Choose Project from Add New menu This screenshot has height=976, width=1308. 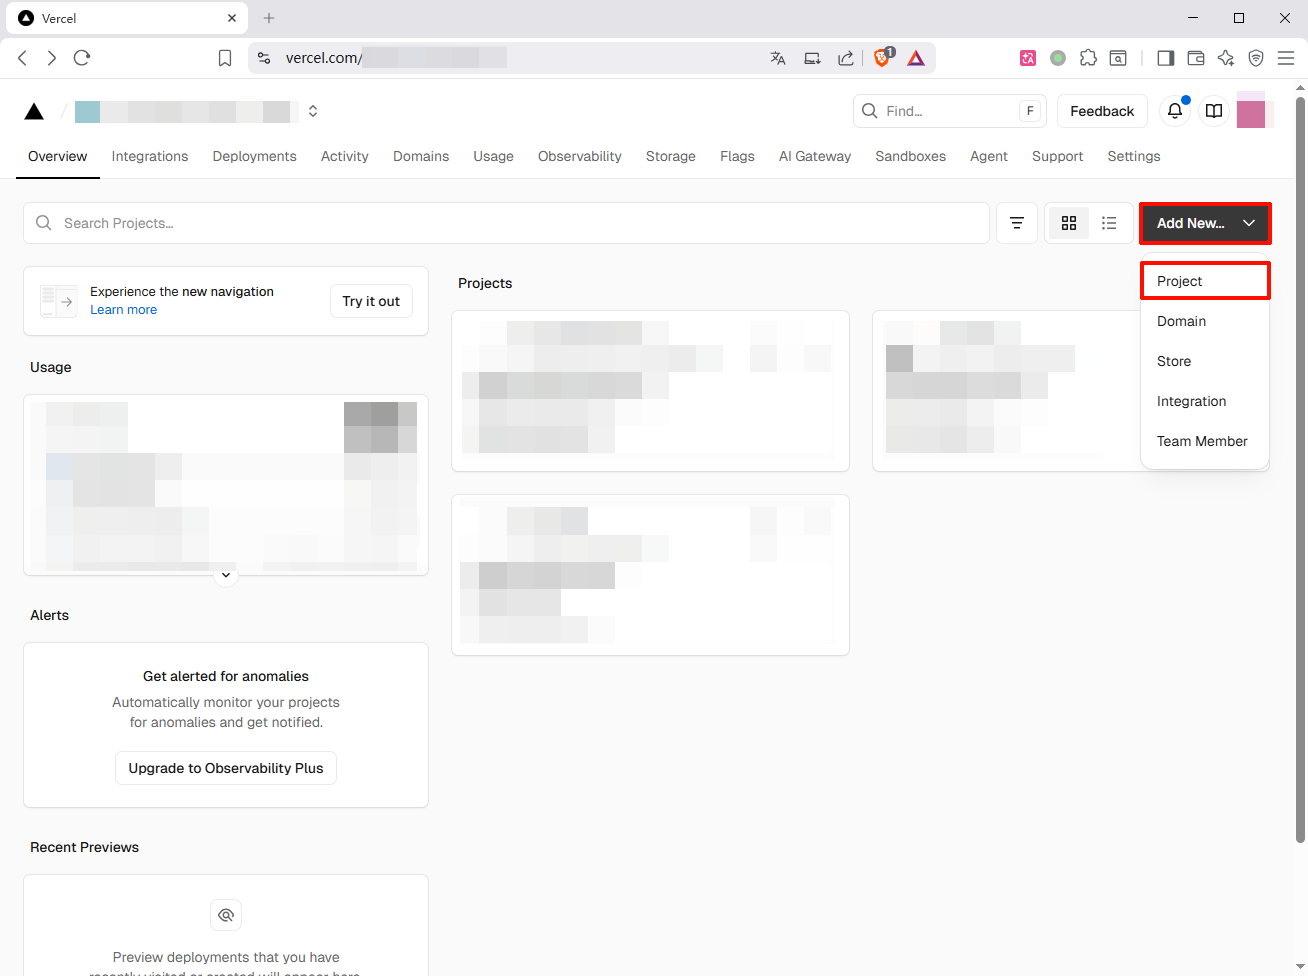[1205, 281]
